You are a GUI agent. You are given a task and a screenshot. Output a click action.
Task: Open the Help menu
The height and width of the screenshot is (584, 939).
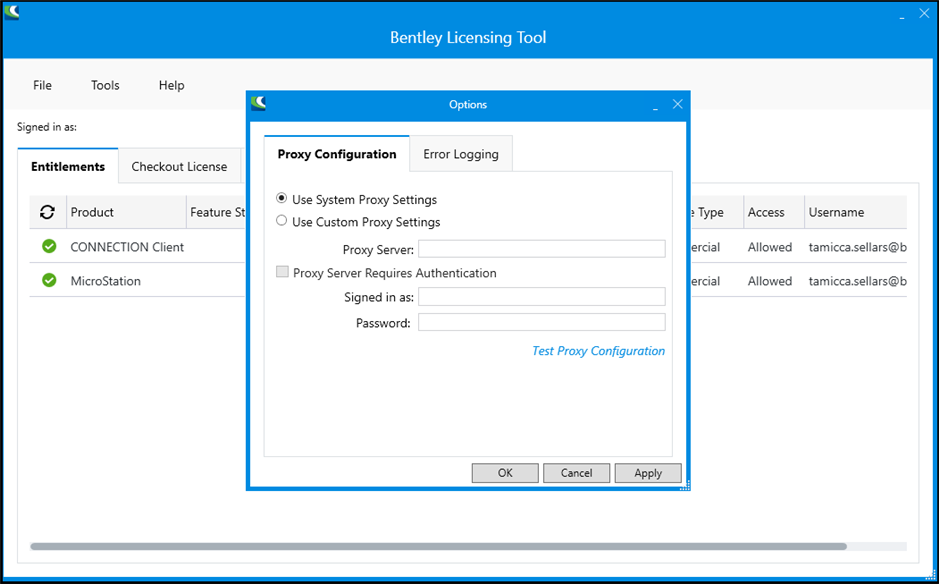171,85
